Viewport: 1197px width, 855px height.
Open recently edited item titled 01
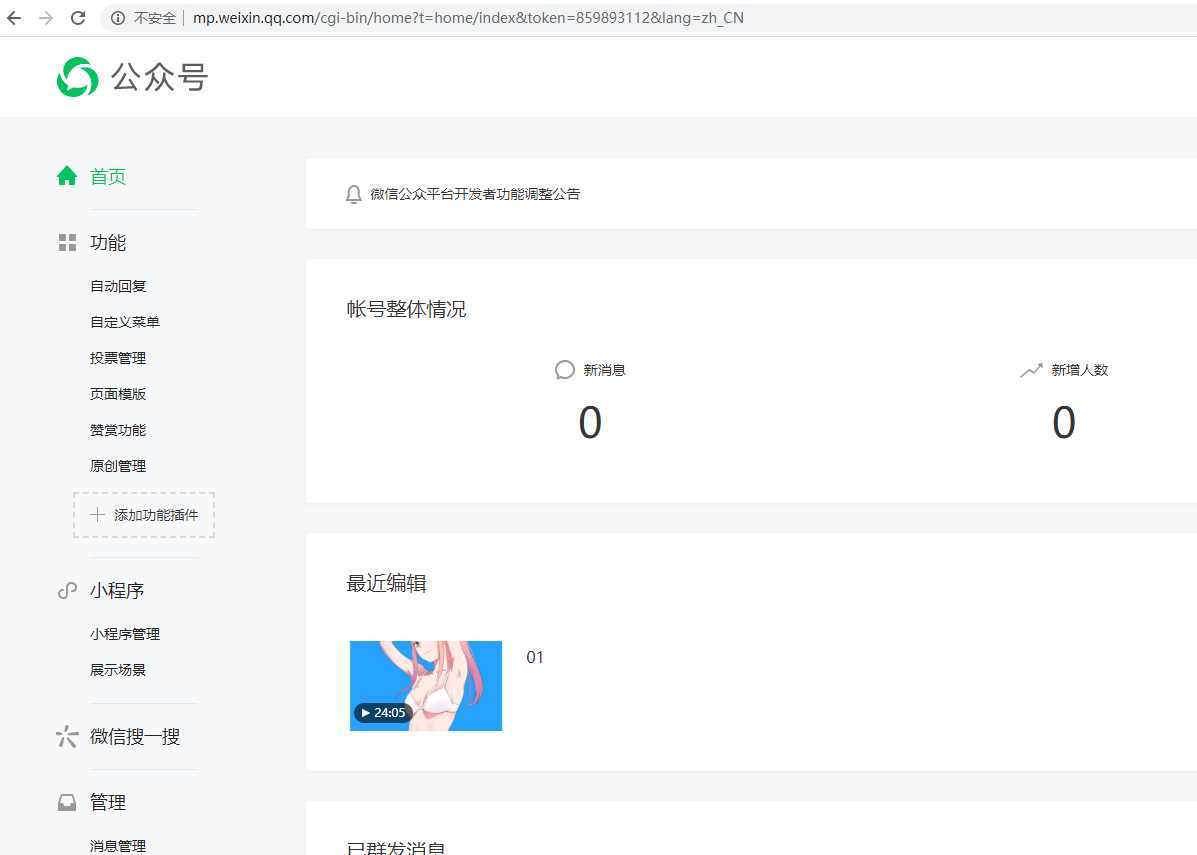coord(535,657)
